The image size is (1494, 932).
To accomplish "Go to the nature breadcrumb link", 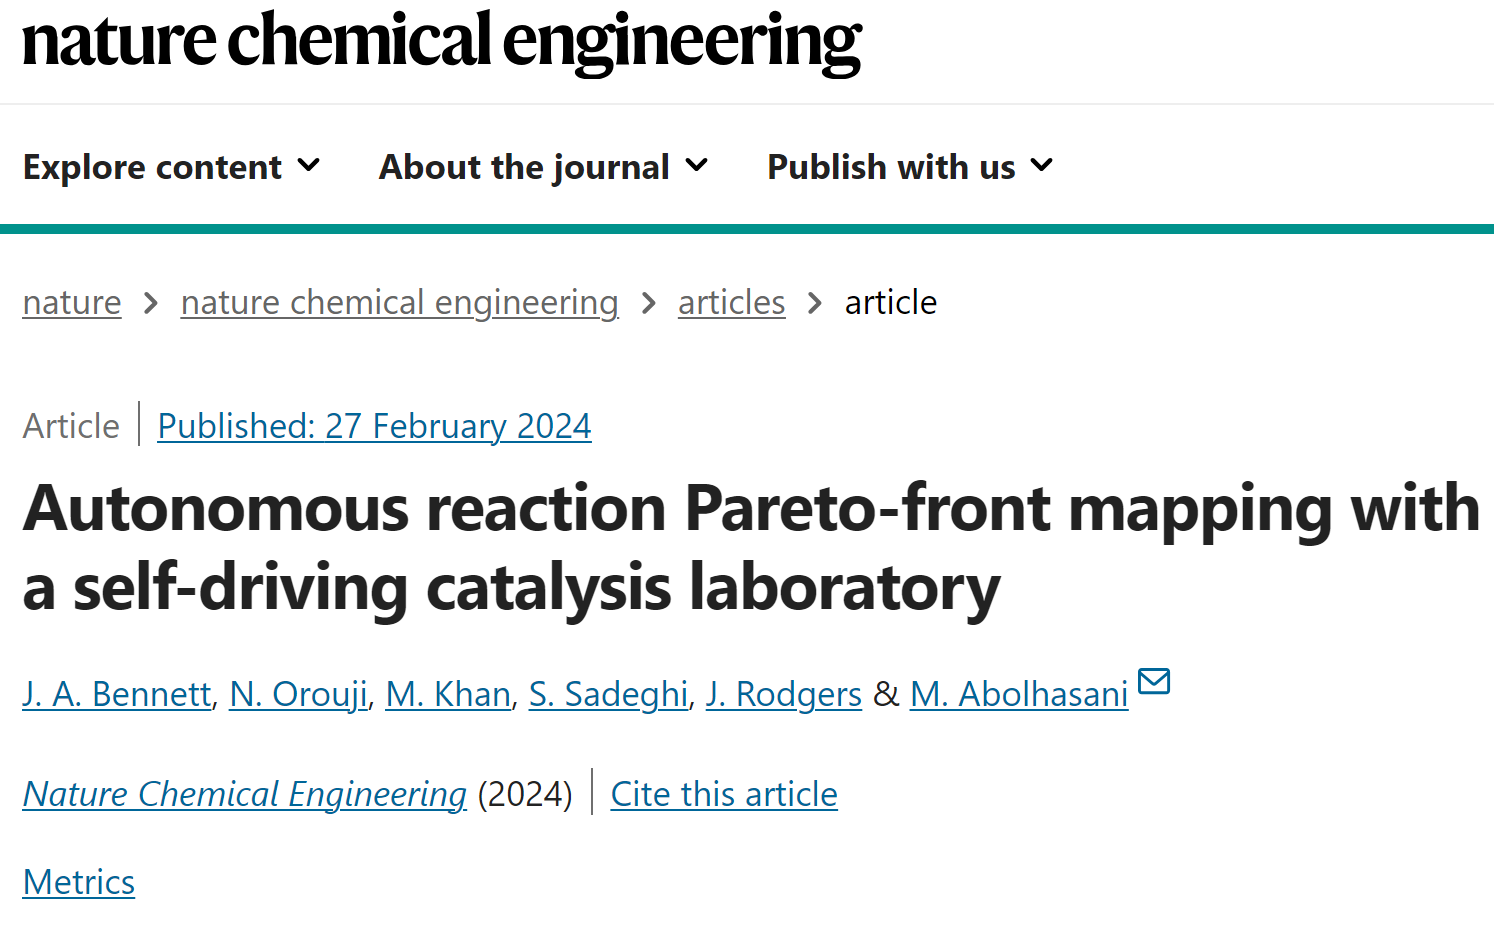I will 72,302.
